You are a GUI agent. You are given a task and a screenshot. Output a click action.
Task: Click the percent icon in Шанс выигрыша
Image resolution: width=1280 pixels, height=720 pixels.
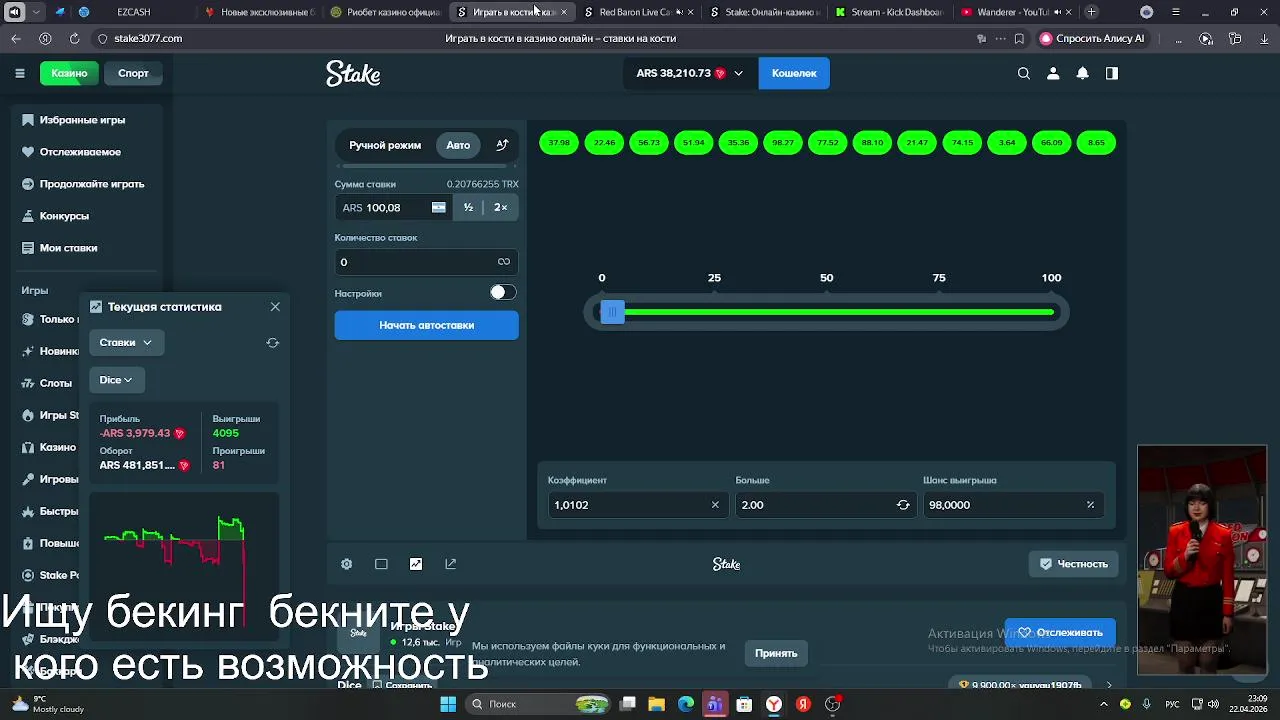pos(1090,505)
